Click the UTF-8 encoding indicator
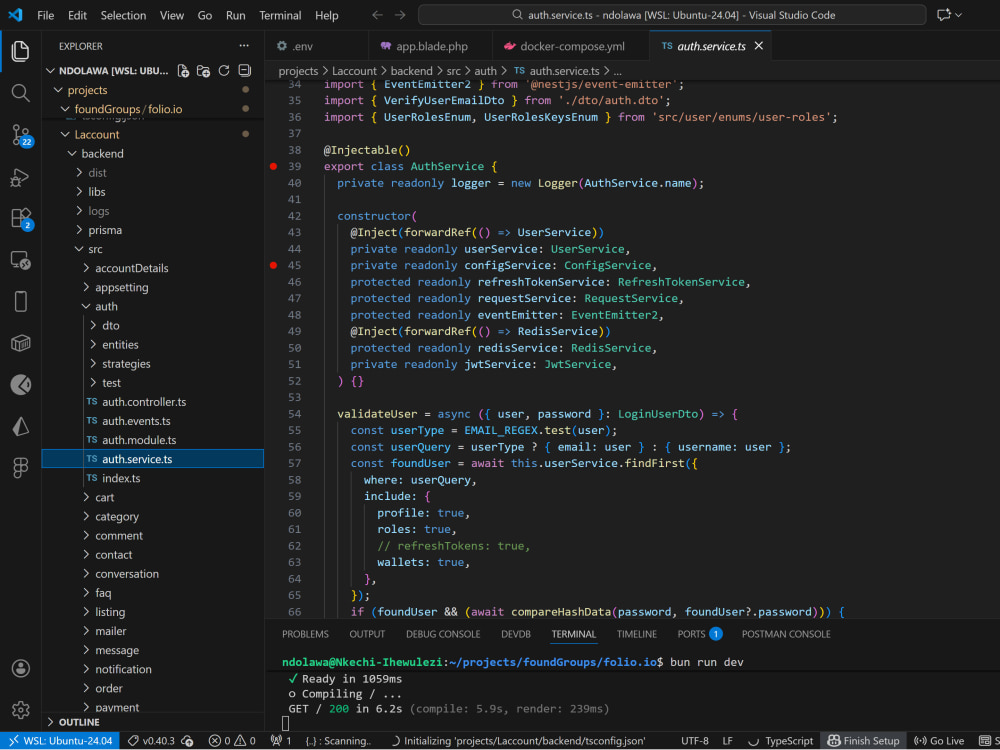 pos(695,740)
